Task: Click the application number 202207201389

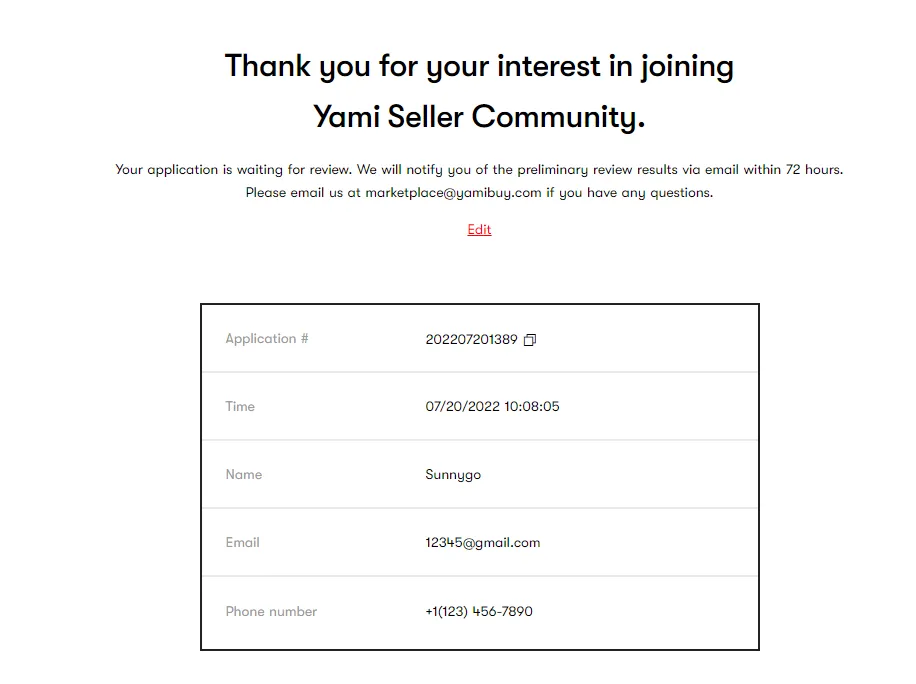Action: click(x=471, y=340)
